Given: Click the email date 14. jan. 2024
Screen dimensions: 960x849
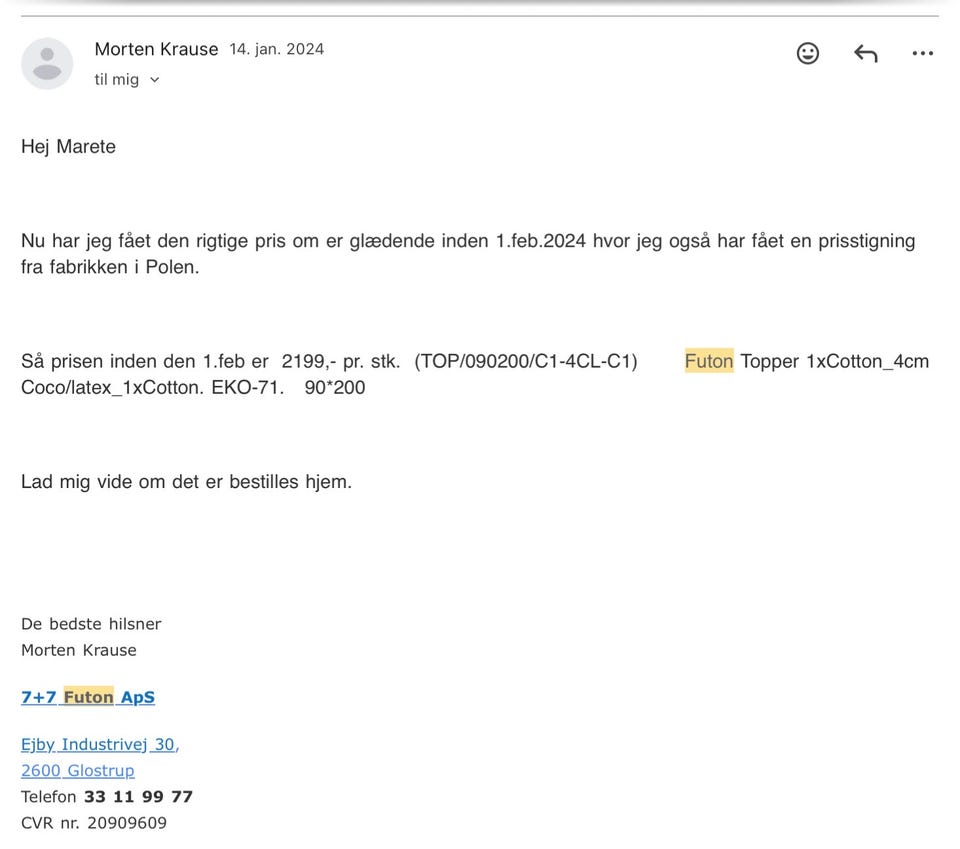Looking at the screenshot, I should (277, 49).
